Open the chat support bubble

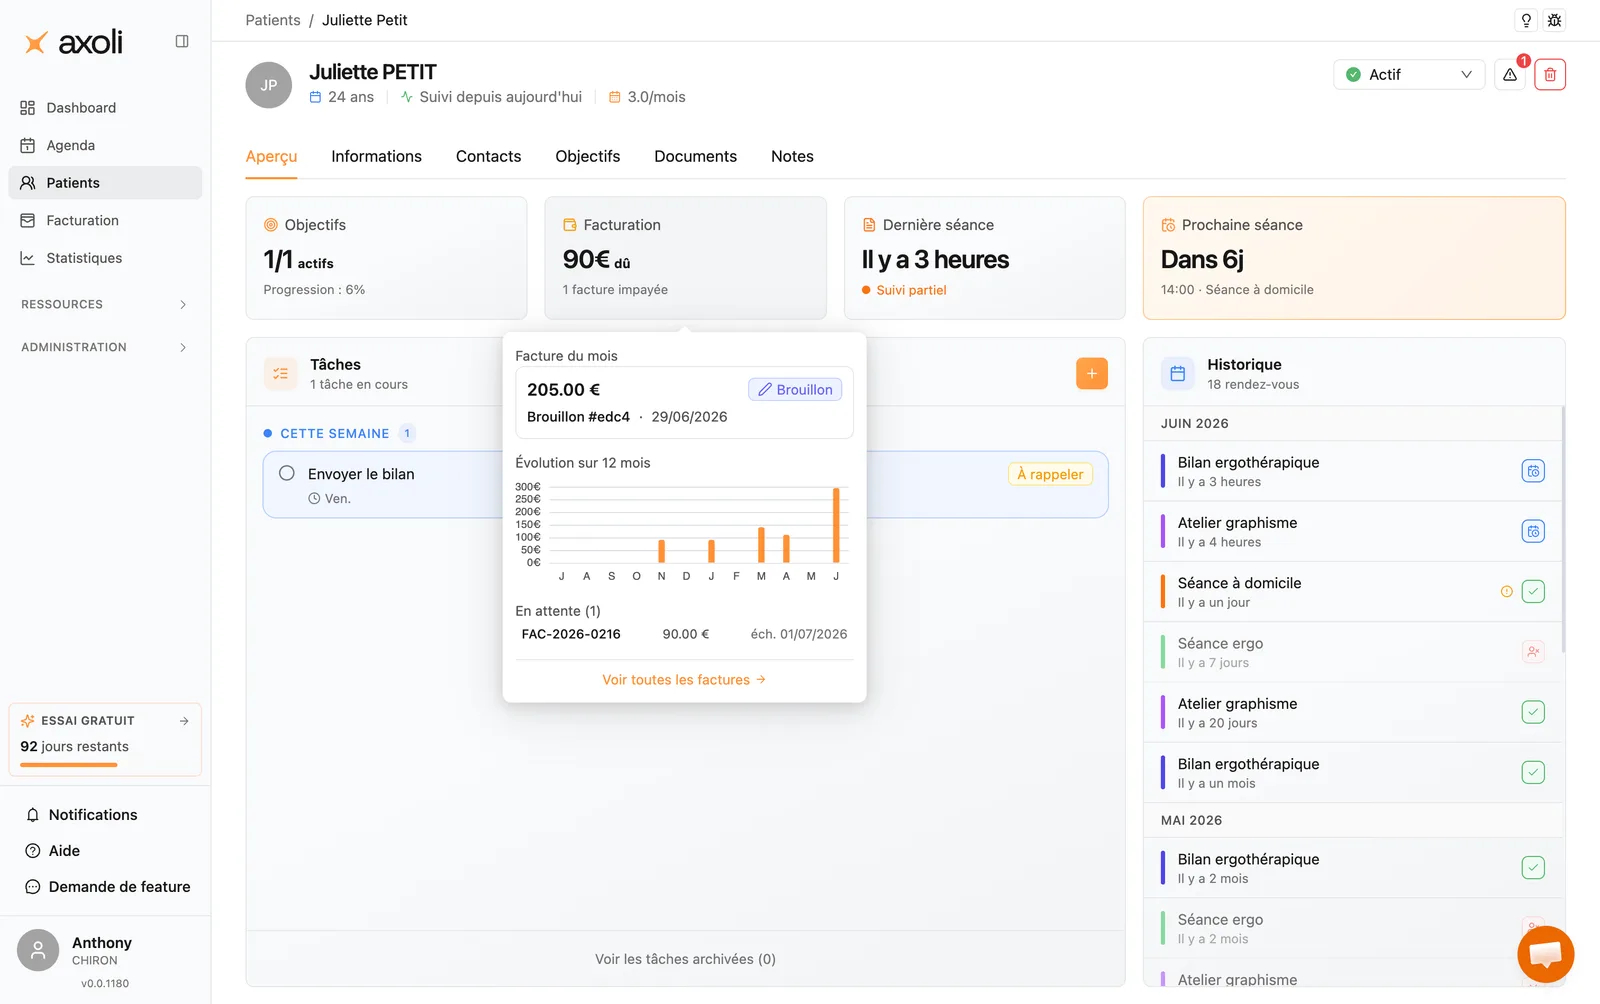coord(1545,954)
